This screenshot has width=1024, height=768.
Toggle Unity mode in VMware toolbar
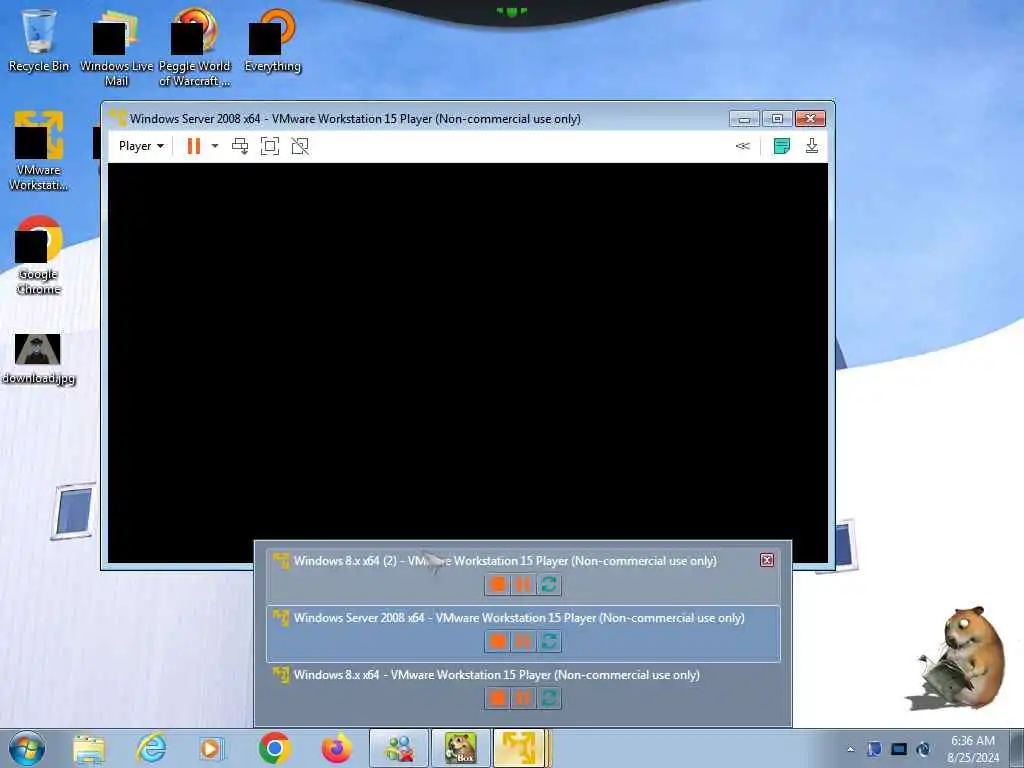tap(300, 146)
